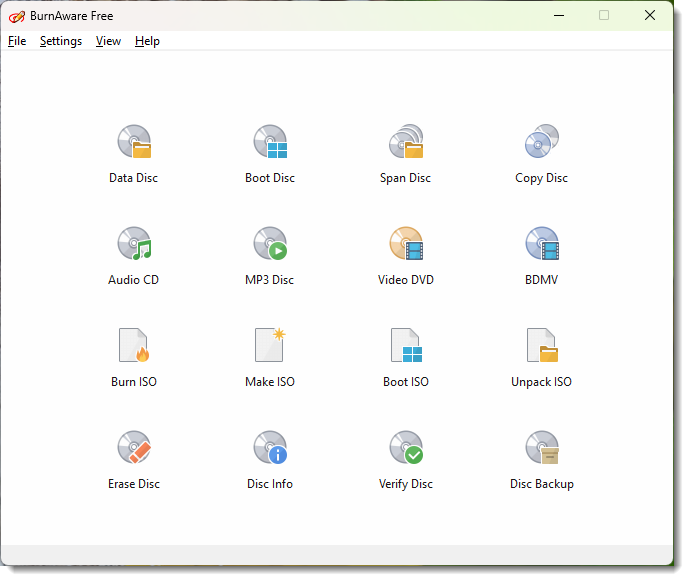Select the Span Disc icon

tap(406, 141)
